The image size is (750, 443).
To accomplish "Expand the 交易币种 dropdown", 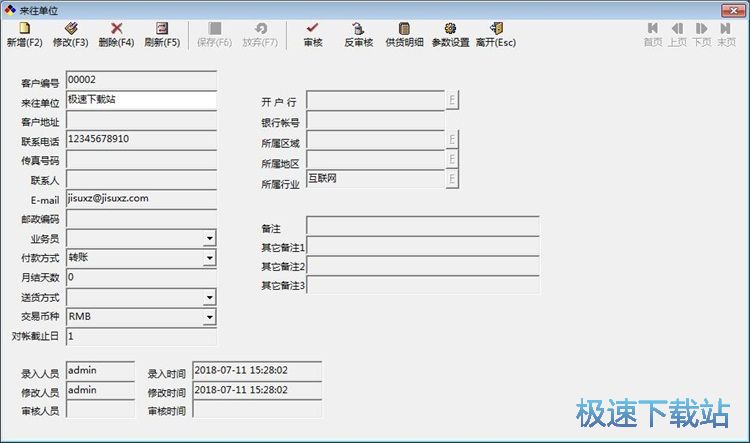I will click(210, 317).
